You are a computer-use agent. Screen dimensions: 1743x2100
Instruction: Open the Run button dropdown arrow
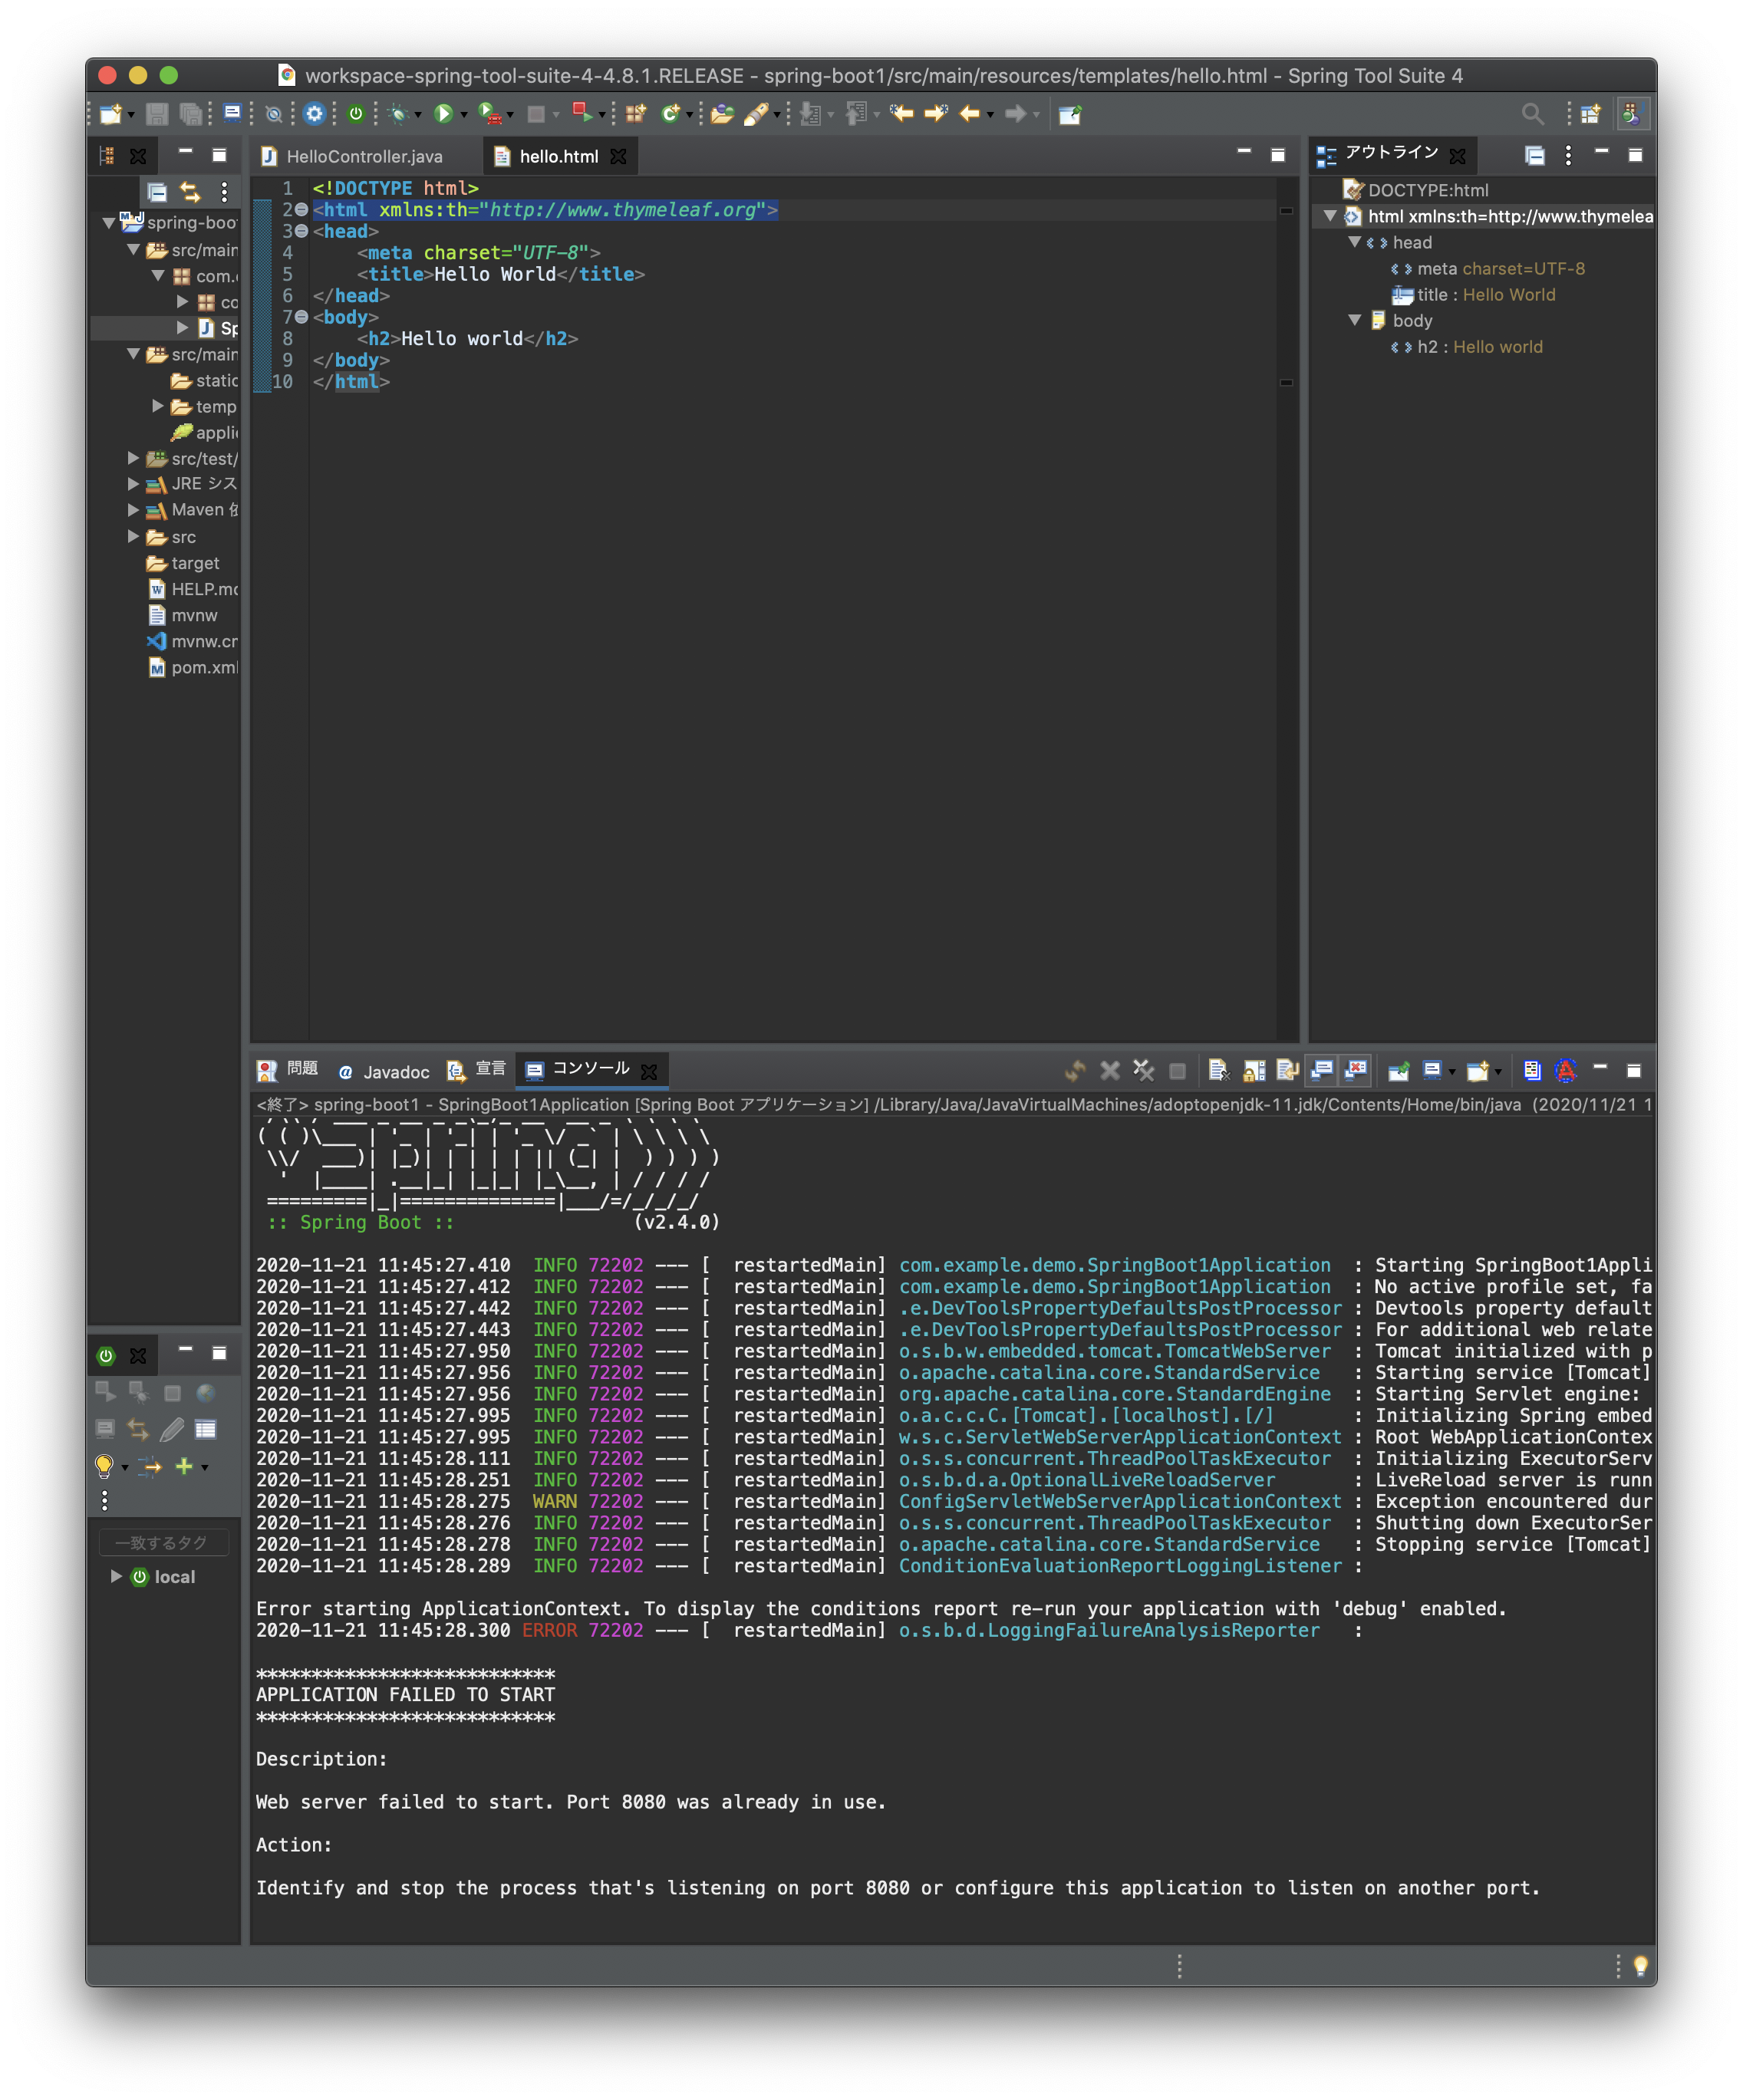pyautogui.click(x=464, y=116)
